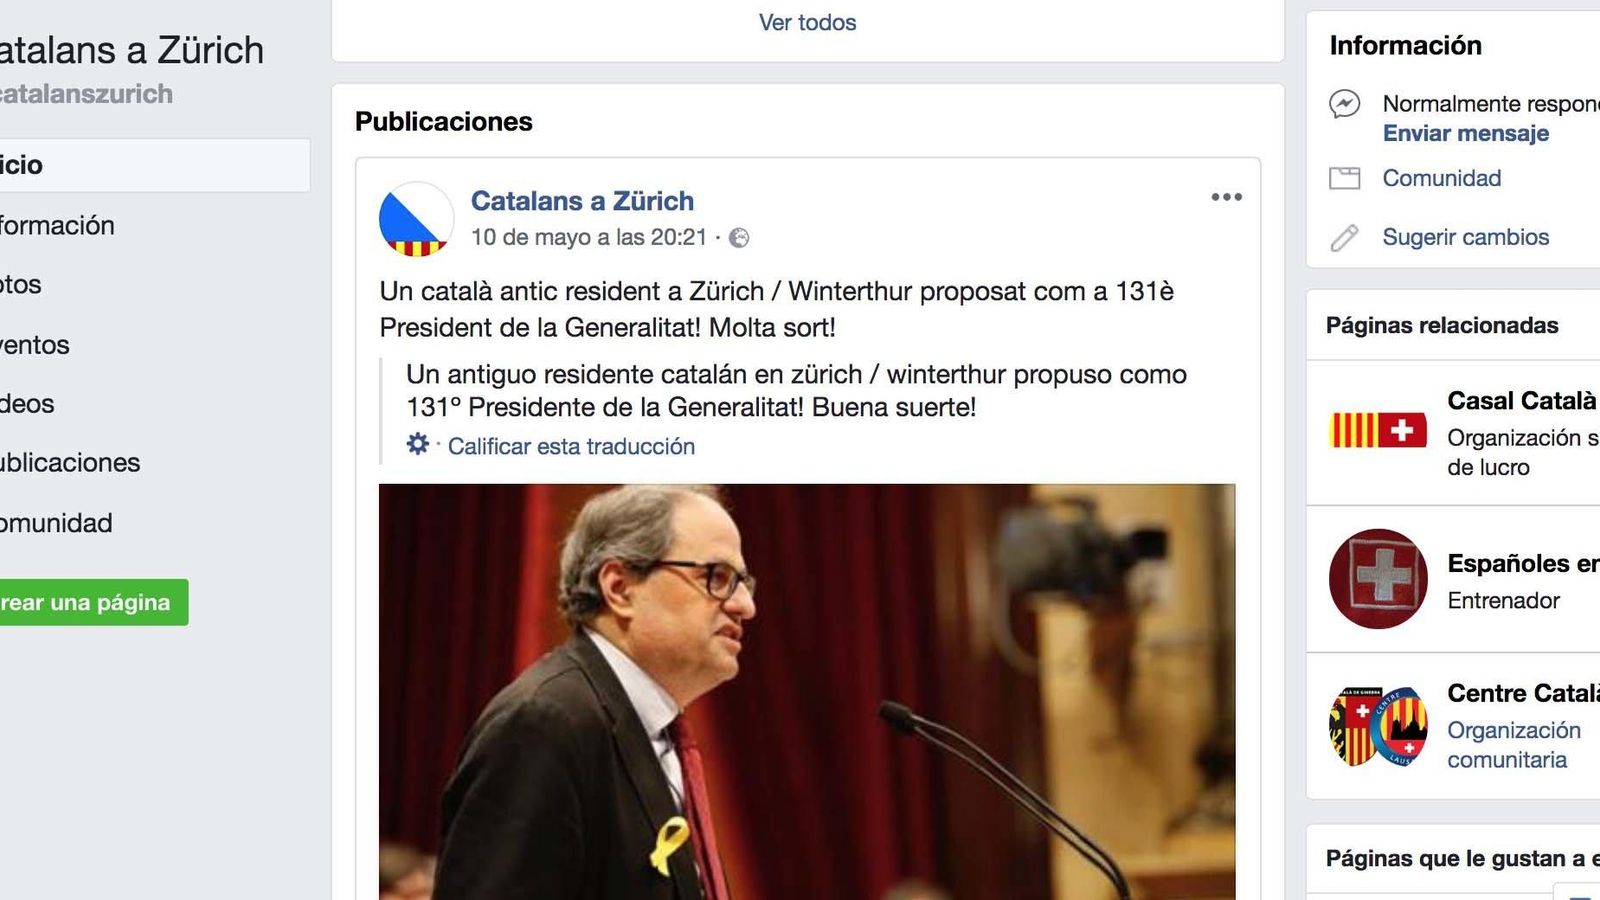
Task: Open the Quim Torra post photo
Action: pyautogui.click(x=807, y=692)
